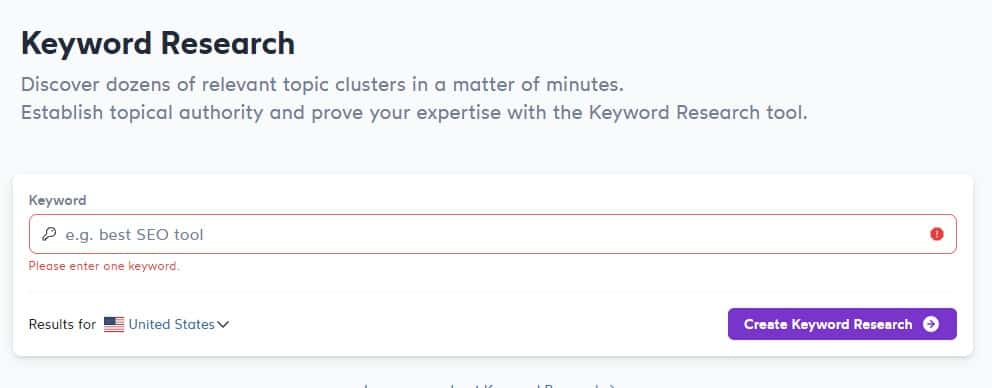Select the 'United States' country text
The height and width of the screenshot is (388, 992).
click(x=172, y=325)
